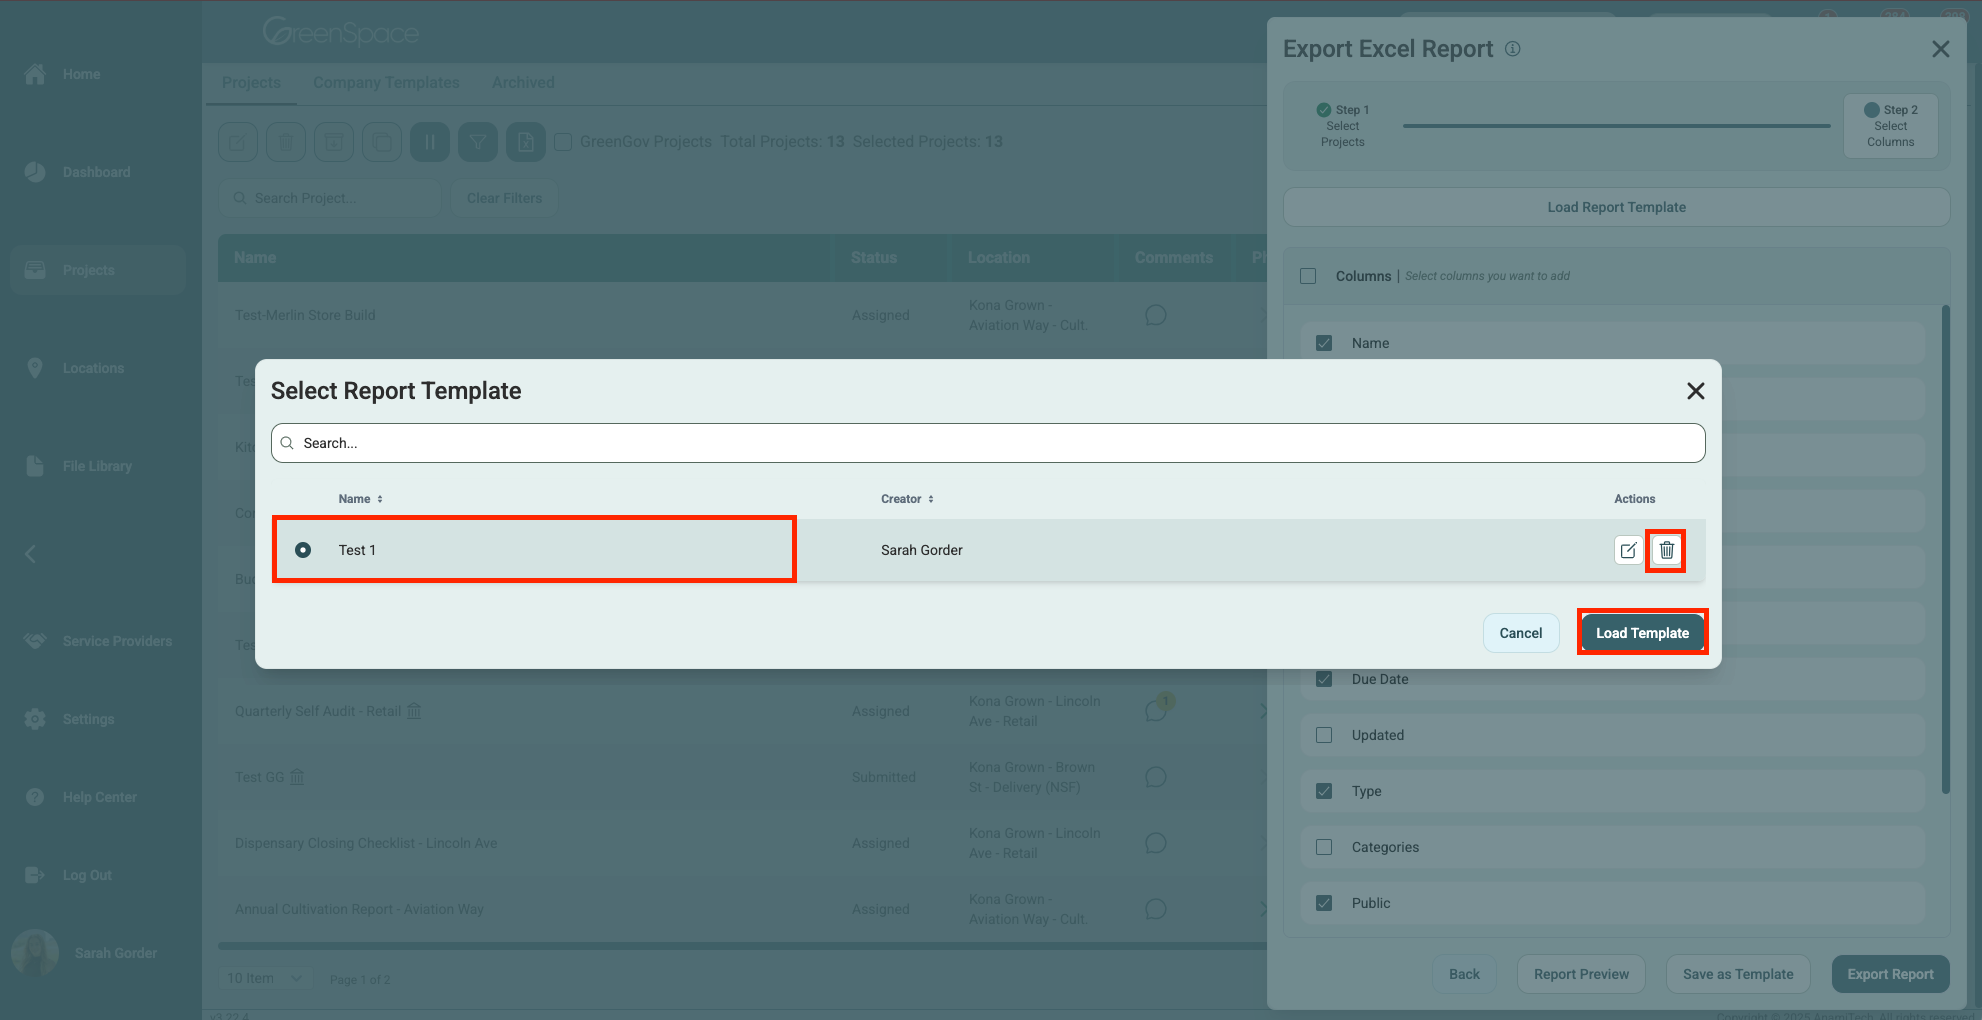Uncheck the Due Date column checkbox
The width and height of the screenshot is (1982, 1020).
(x=1324, y=679)
